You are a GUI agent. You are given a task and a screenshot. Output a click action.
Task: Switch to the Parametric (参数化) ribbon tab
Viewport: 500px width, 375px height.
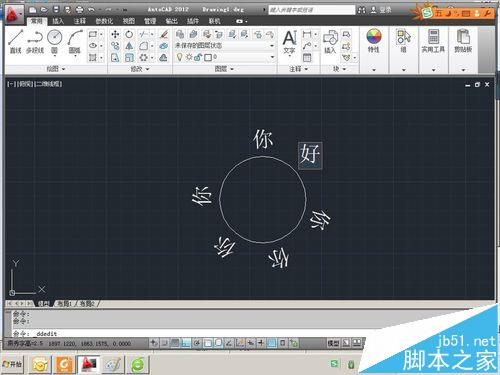pyautogui.click(x=104, y=21)
